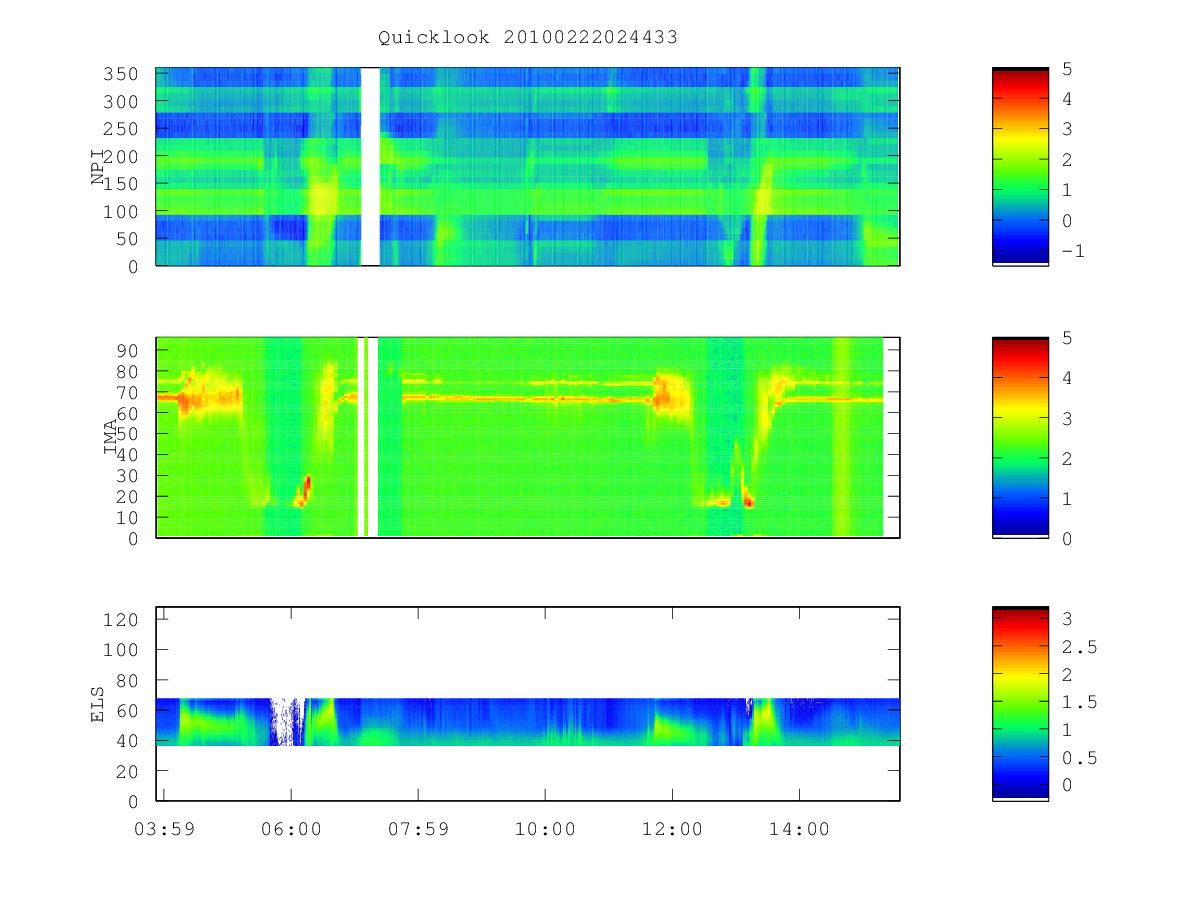Click the 07:59 time tick label

(x=418, y=829)
